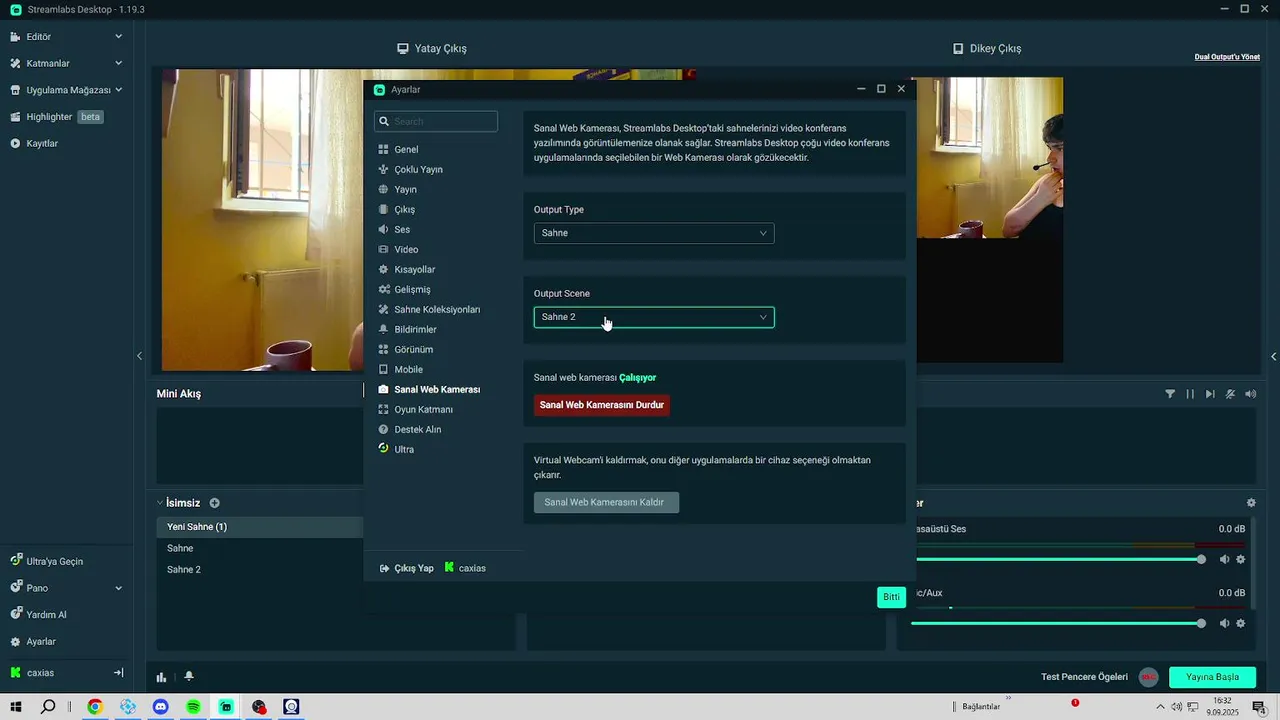Click Test Pencere Ögeleri
This screenshot has height=720, width=1280.
(1084, 677)
